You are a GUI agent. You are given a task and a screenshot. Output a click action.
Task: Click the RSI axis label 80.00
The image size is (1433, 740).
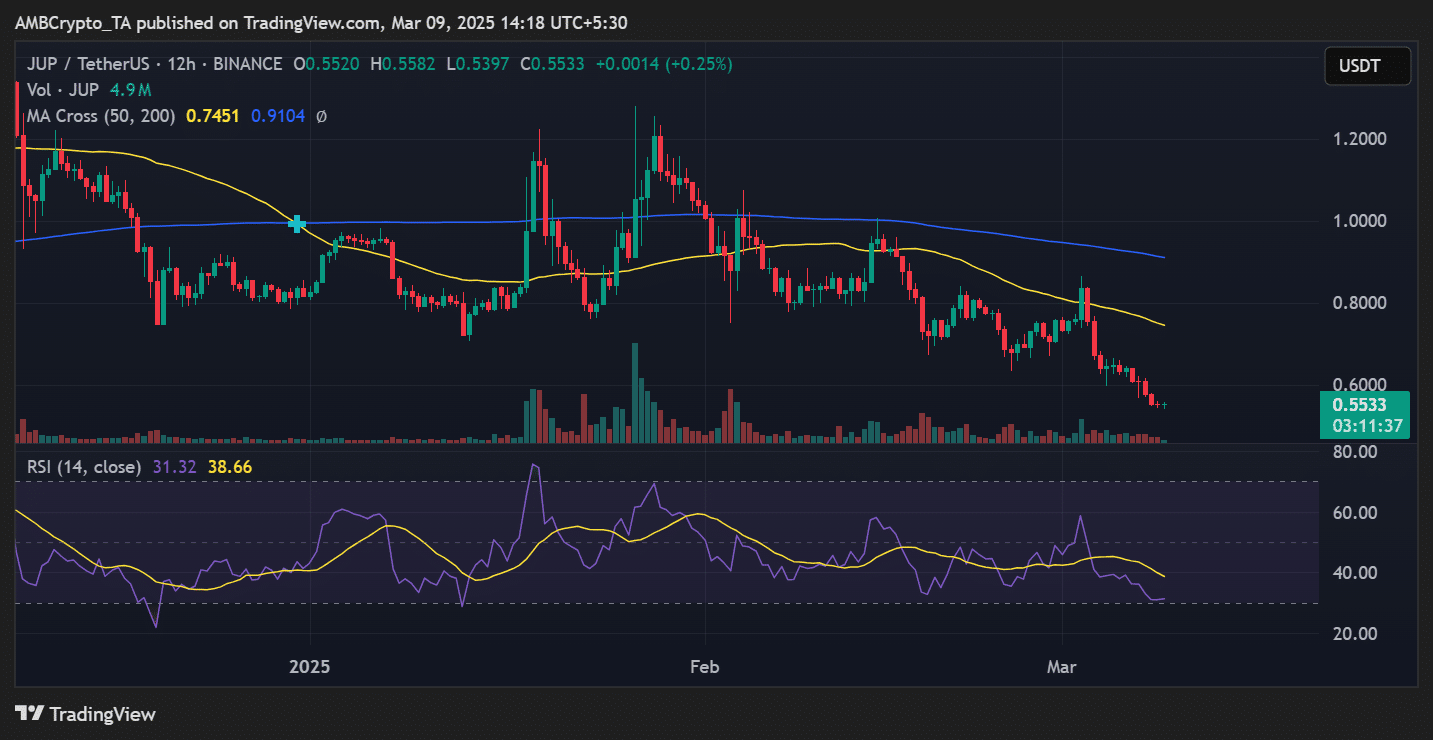point(1356,452)
